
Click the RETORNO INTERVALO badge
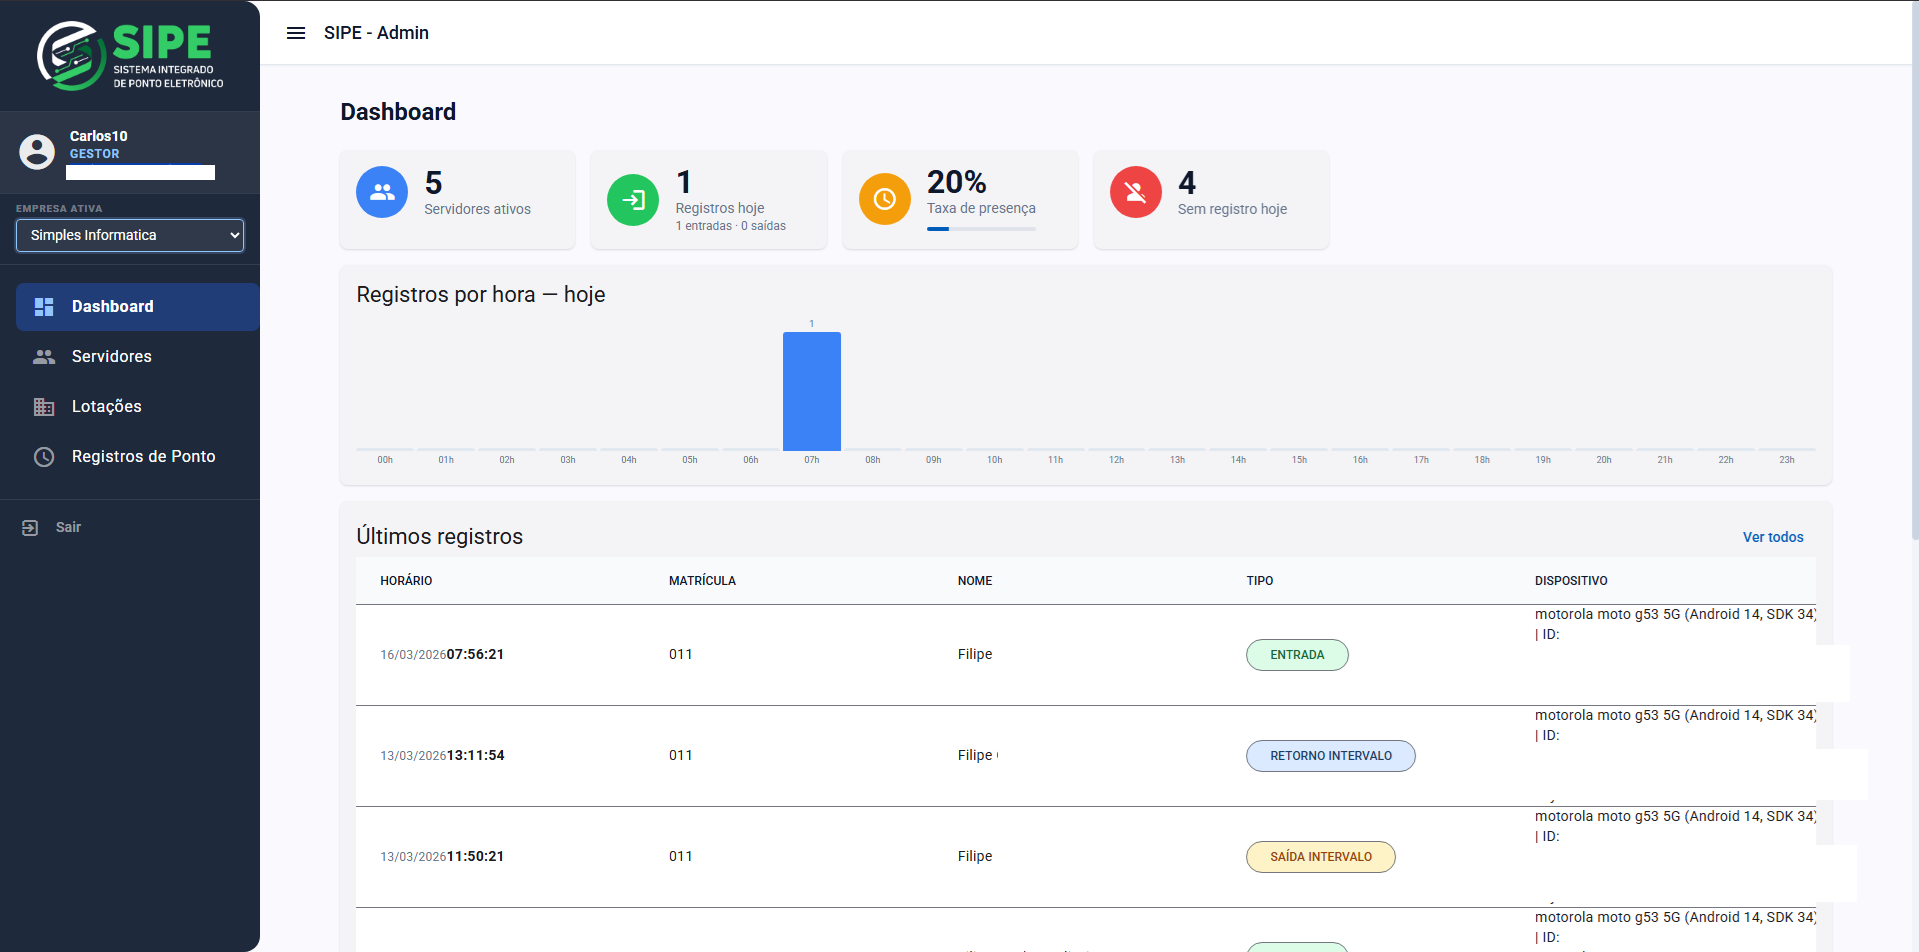[1331, 756]
